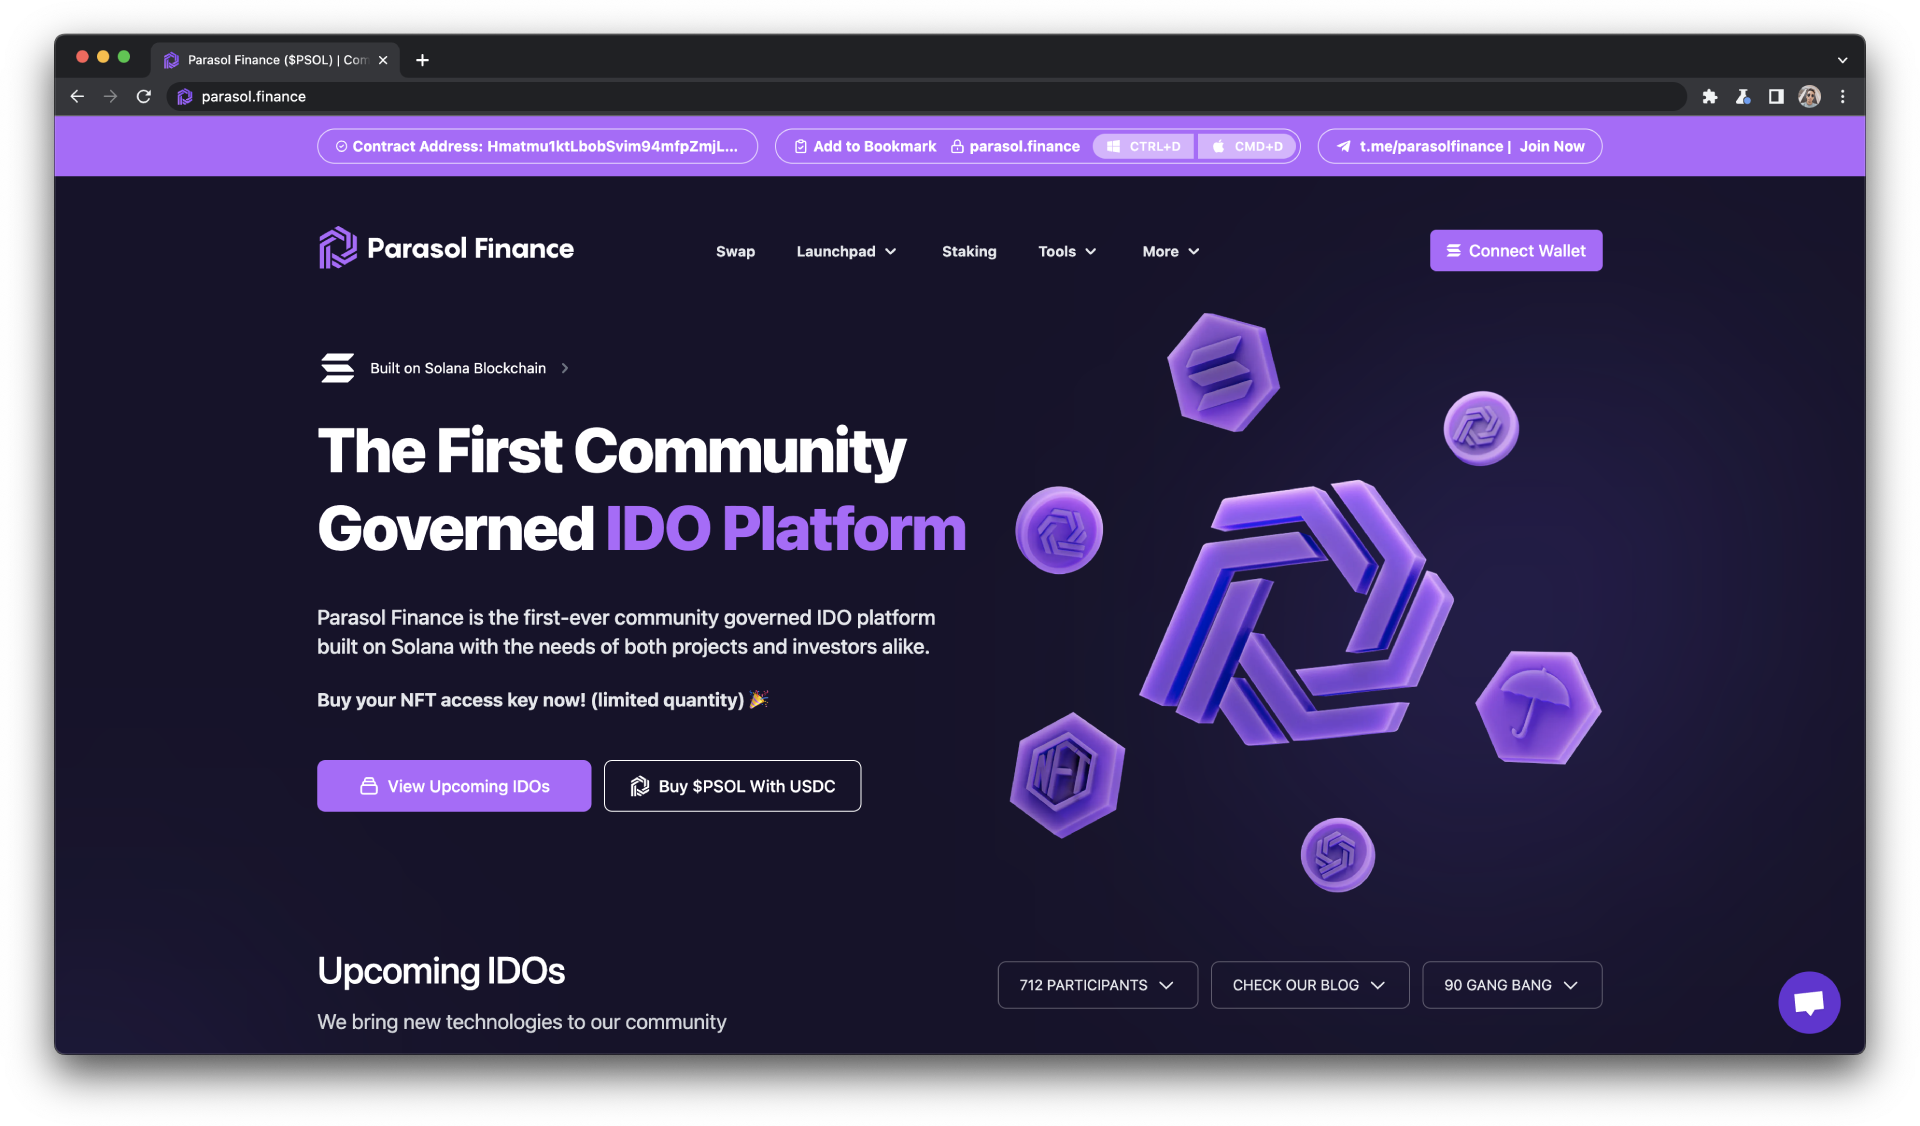Open the Chrome extensions puzzle icon

(x=1710, y=96)
